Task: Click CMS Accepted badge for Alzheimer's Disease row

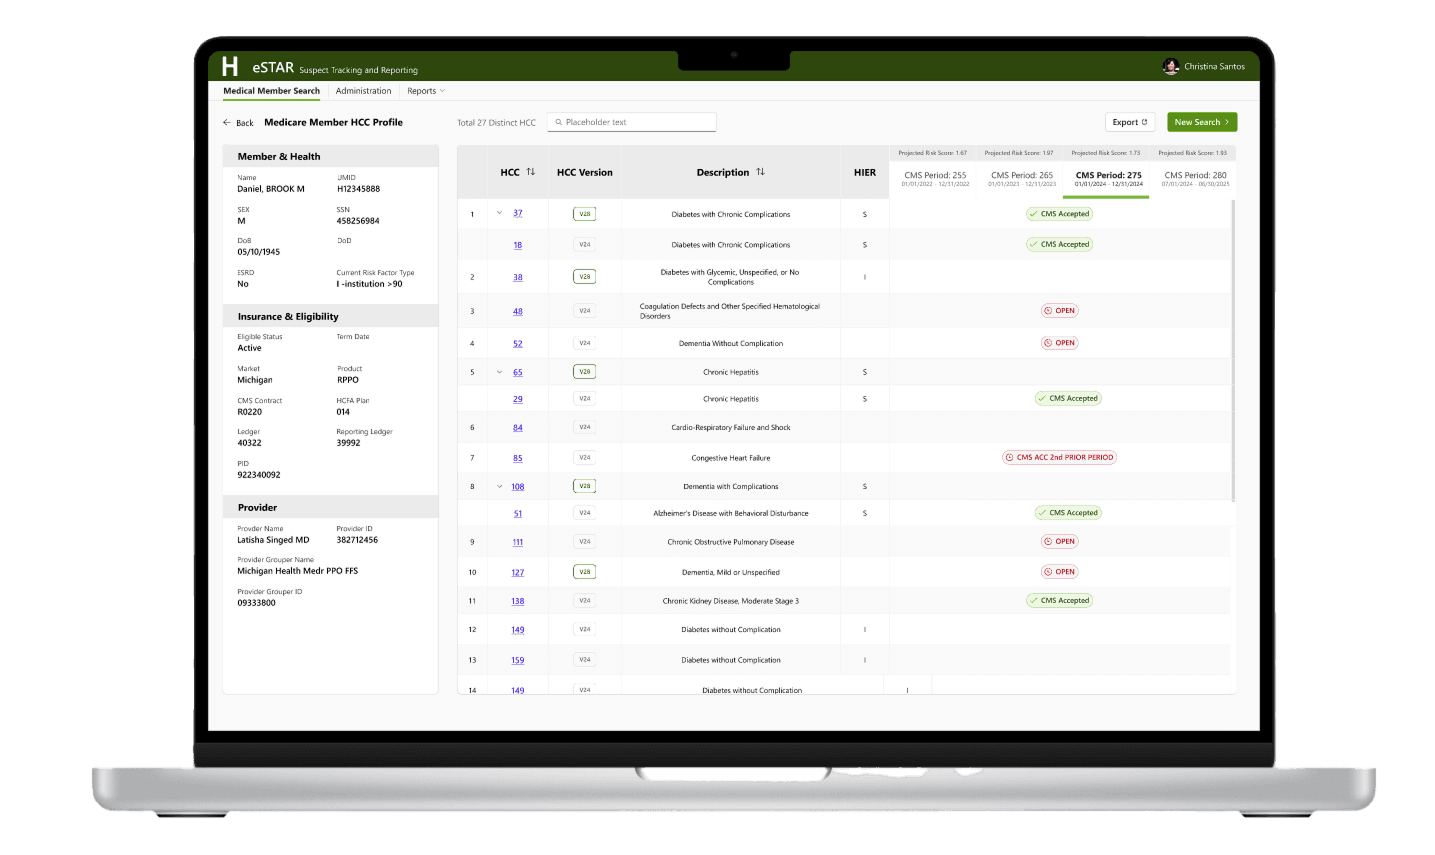Action: click(x=1068, y=513)
